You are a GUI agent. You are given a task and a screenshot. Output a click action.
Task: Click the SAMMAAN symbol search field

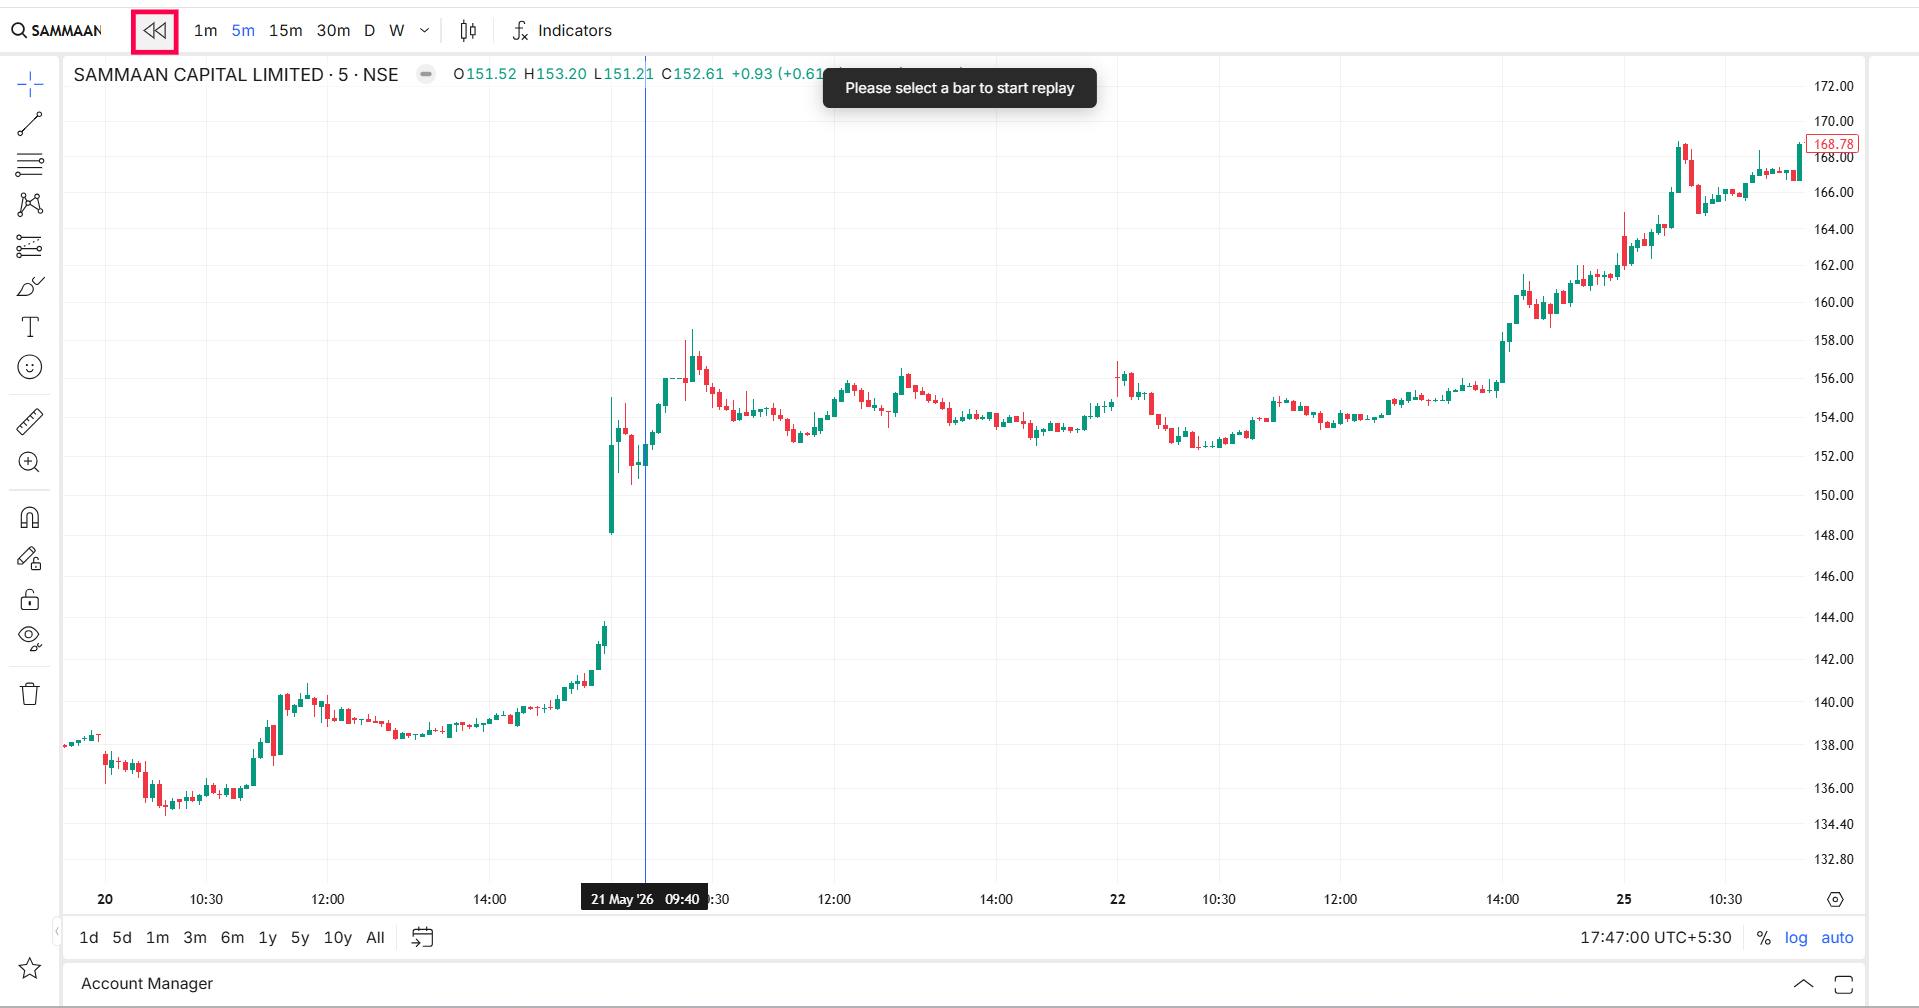[58, 31]
